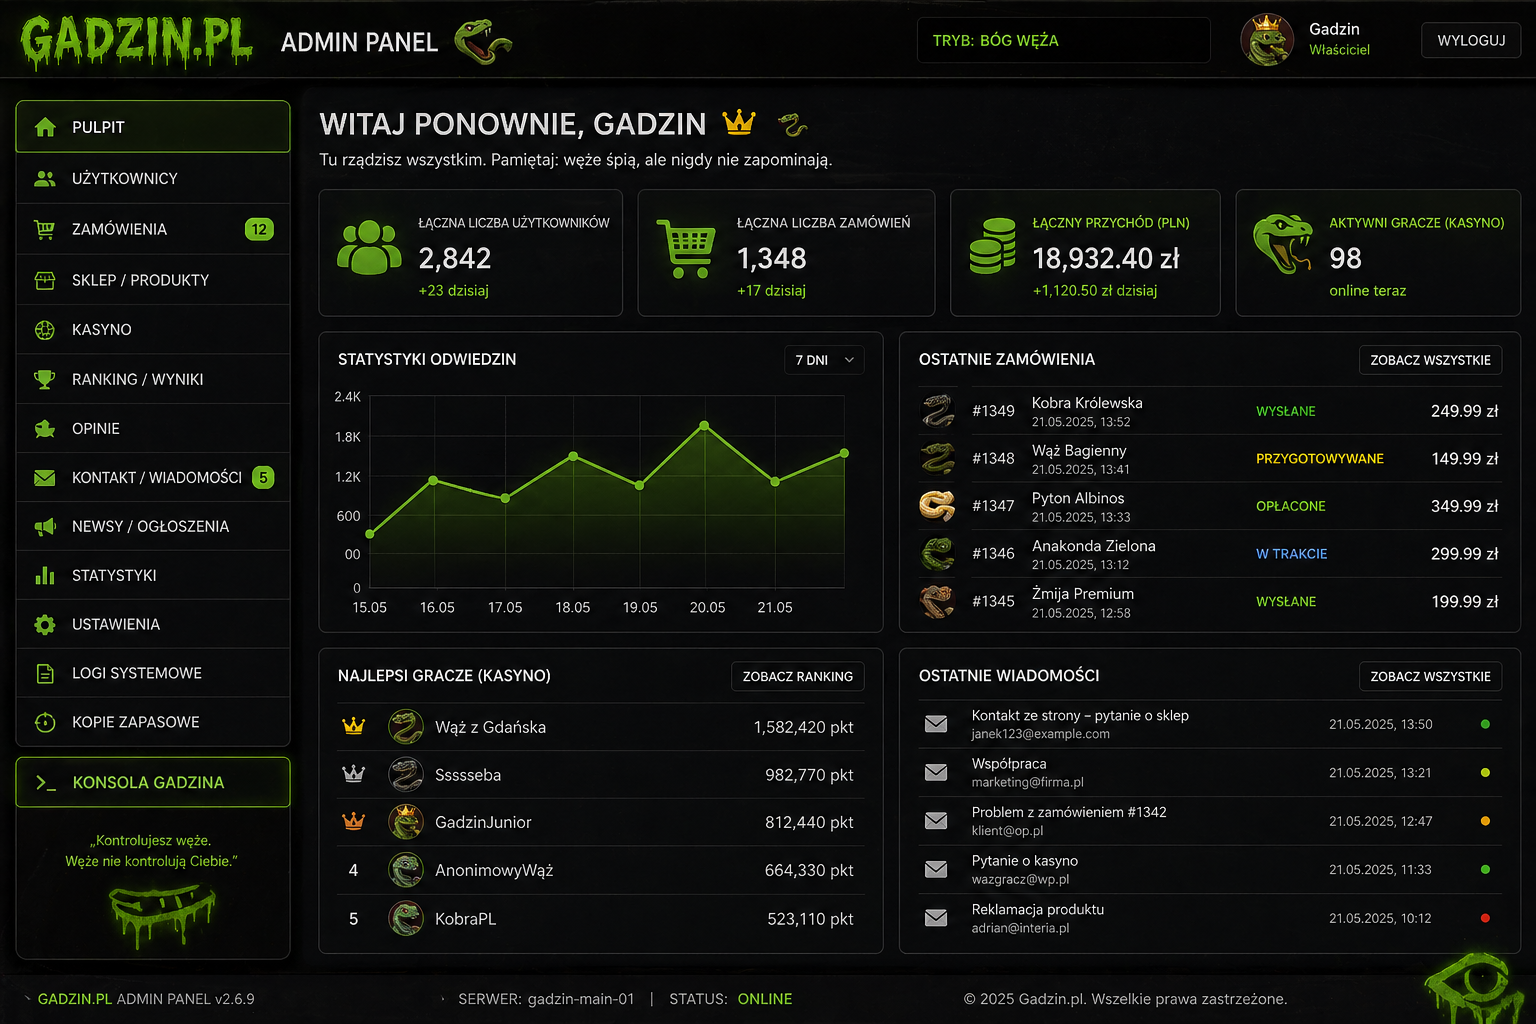Open the Ustawienia gear icon

(x=44, y=624)
